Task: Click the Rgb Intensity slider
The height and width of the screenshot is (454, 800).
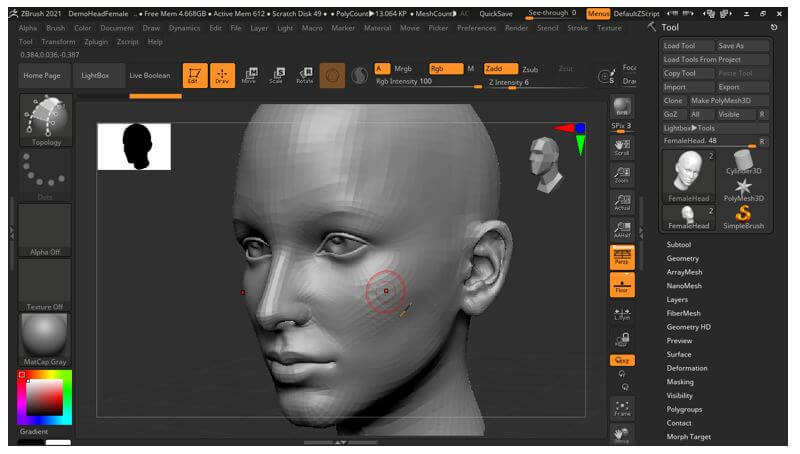Action: 429,82
